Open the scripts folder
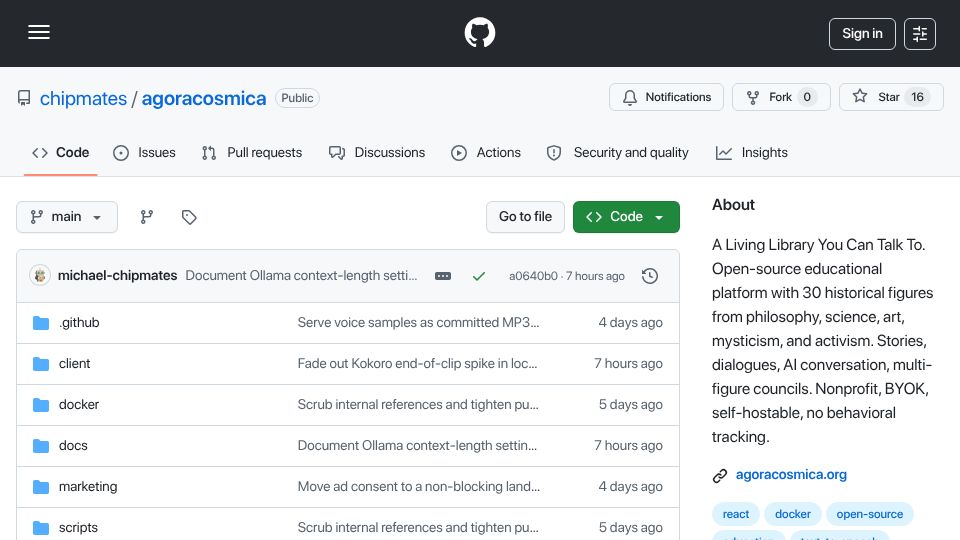Viewport: 960px width, 540px height. 78,528
